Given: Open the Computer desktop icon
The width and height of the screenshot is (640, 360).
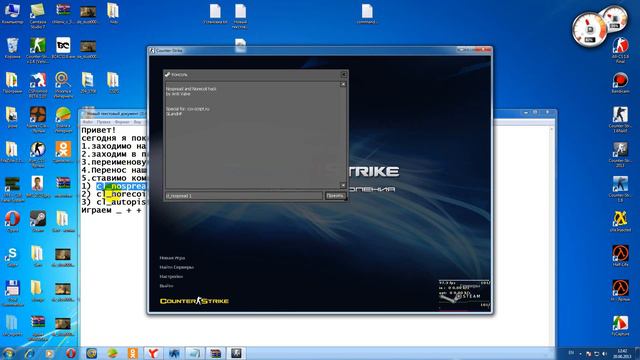Looking at the screenshot, I should coord(12,13).
